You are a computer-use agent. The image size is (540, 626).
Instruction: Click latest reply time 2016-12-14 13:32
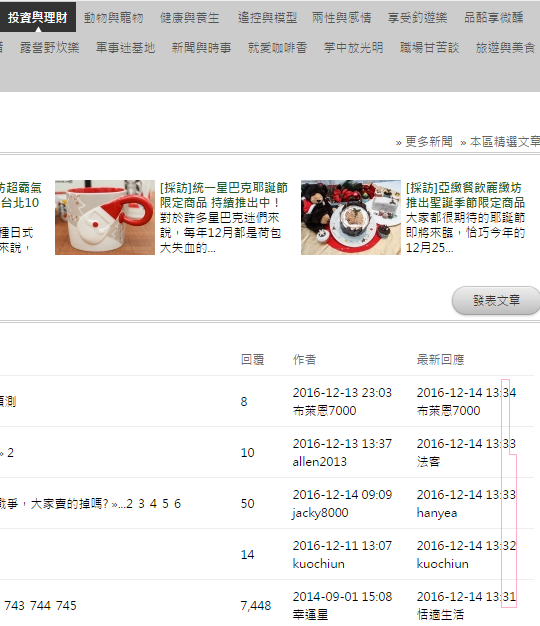(x=466, y=545)
